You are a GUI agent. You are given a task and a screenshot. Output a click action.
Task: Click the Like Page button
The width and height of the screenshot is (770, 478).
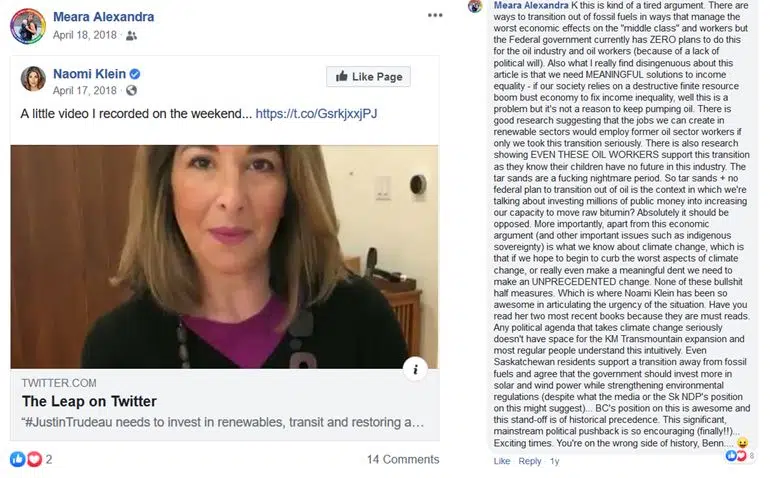coord(368,77)
